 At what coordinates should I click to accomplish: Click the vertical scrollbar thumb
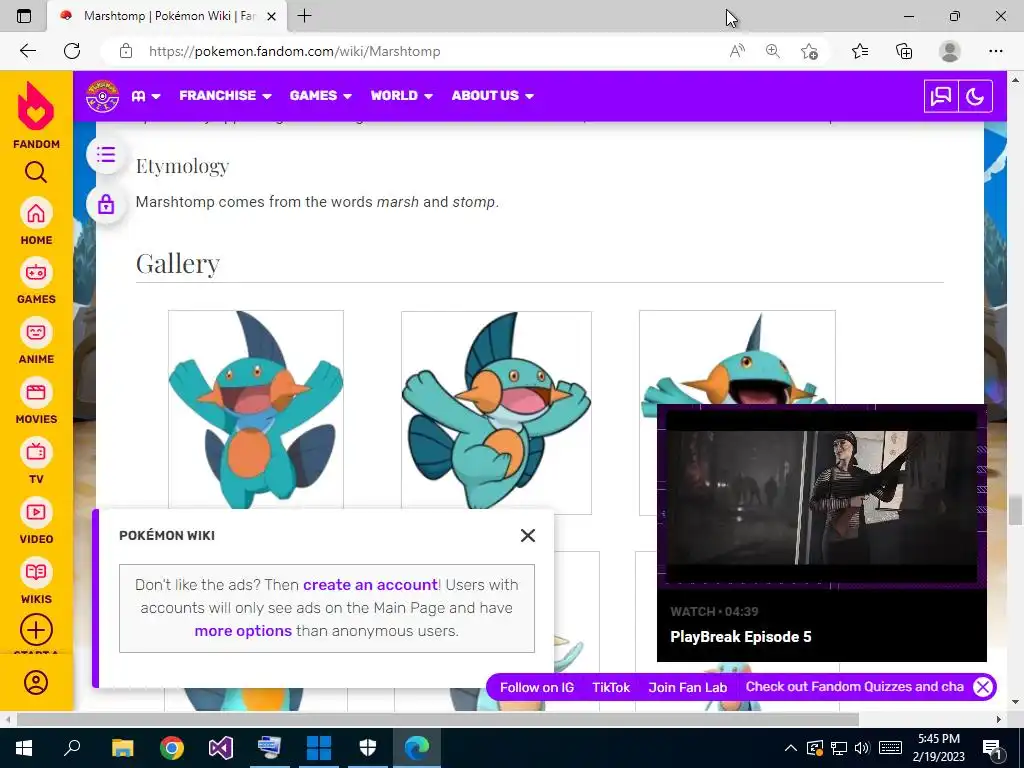1015,510
